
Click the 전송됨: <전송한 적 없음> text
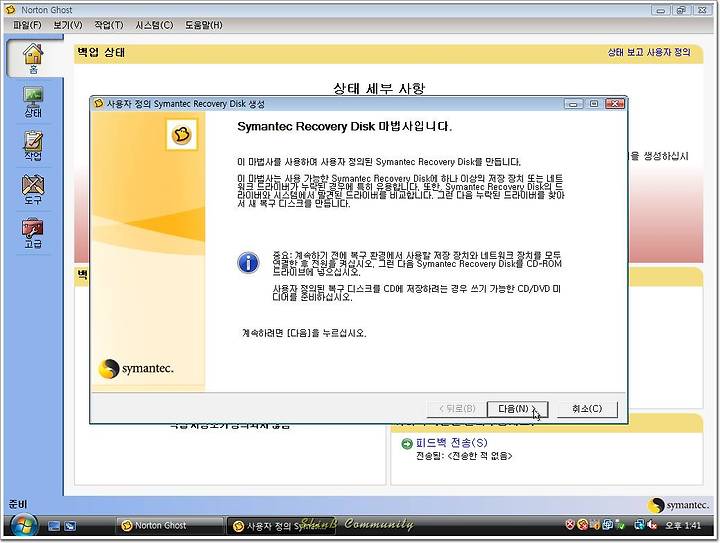[464, 456]
